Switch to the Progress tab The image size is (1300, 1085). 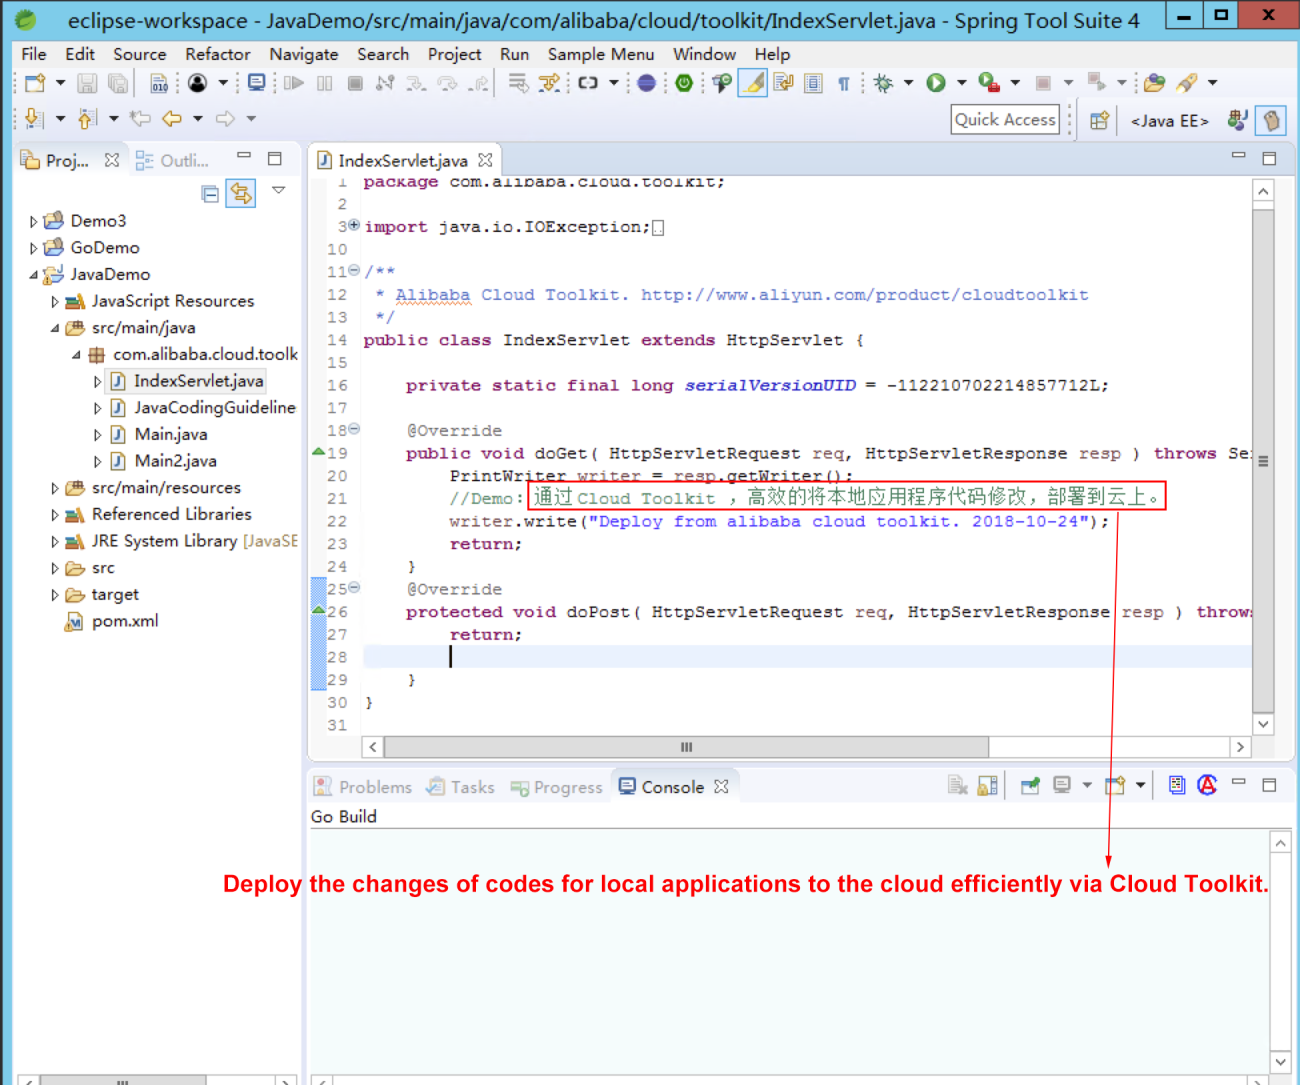[556, 787]
